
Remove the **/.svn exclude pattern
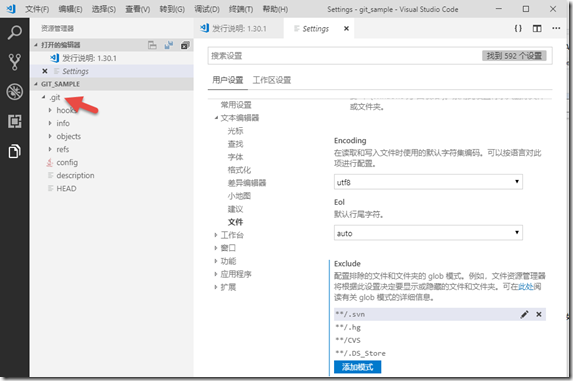539,314
